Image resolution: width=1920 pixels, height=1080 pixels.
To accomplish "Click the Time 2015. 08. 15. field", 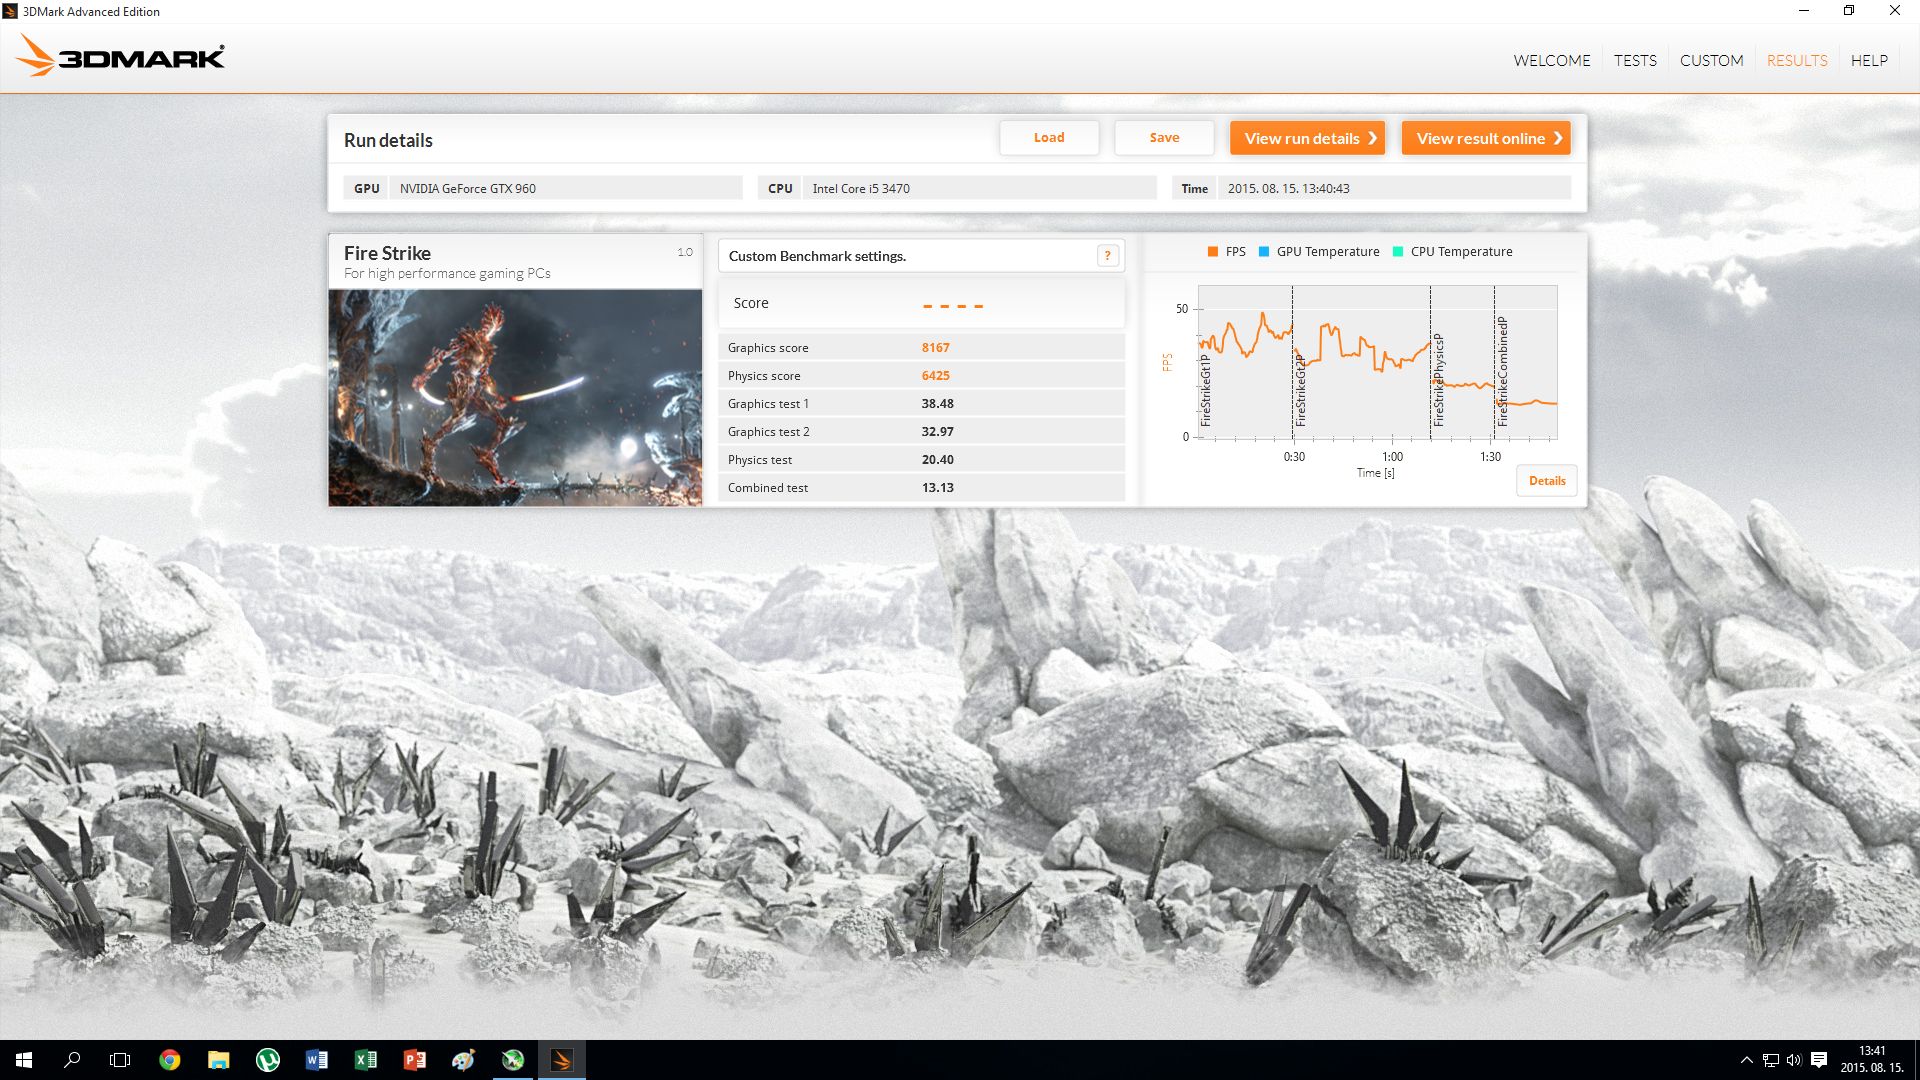I will pos(1371,188).
